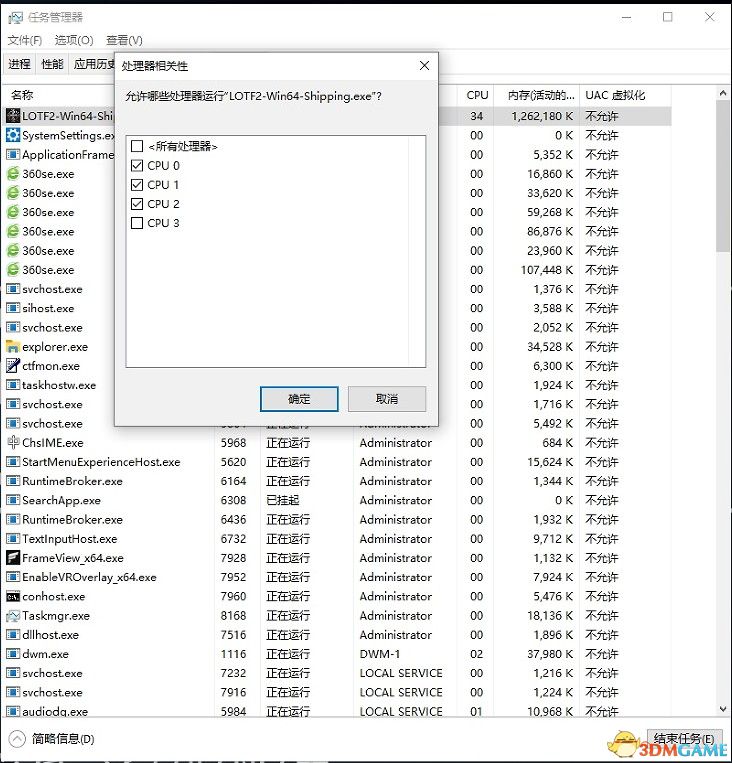Click the StartMenuExperienceHost.exe icon

click(13, 462)
